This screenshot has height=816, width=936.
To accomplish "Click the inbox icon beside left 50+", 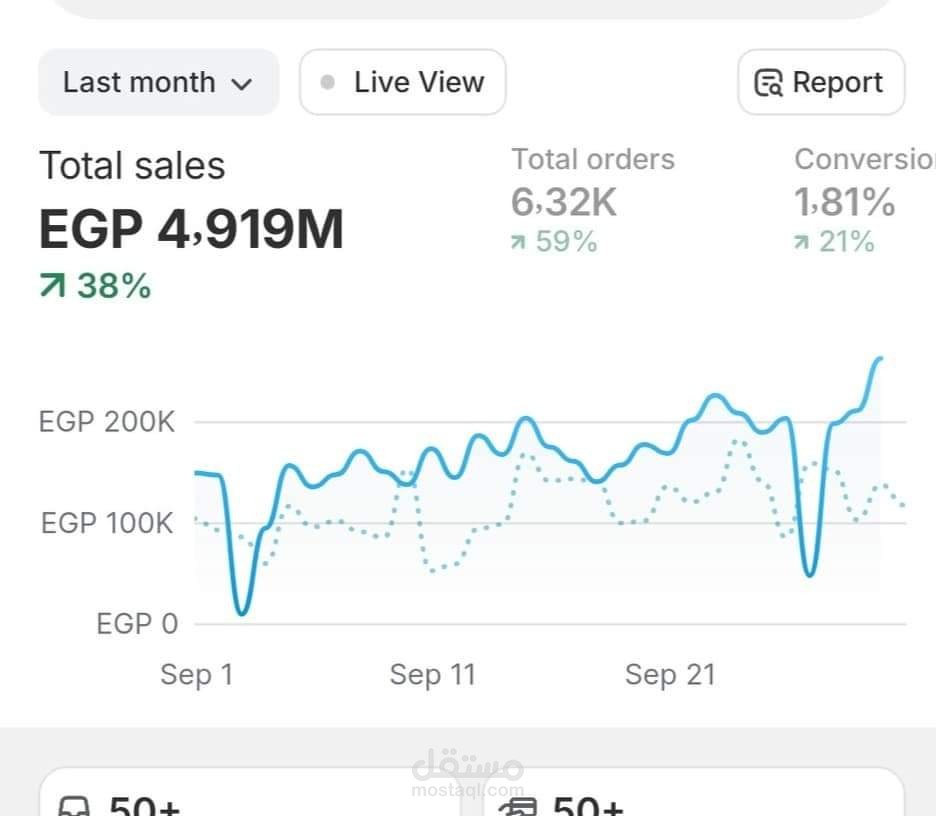I will coord(74,806).
